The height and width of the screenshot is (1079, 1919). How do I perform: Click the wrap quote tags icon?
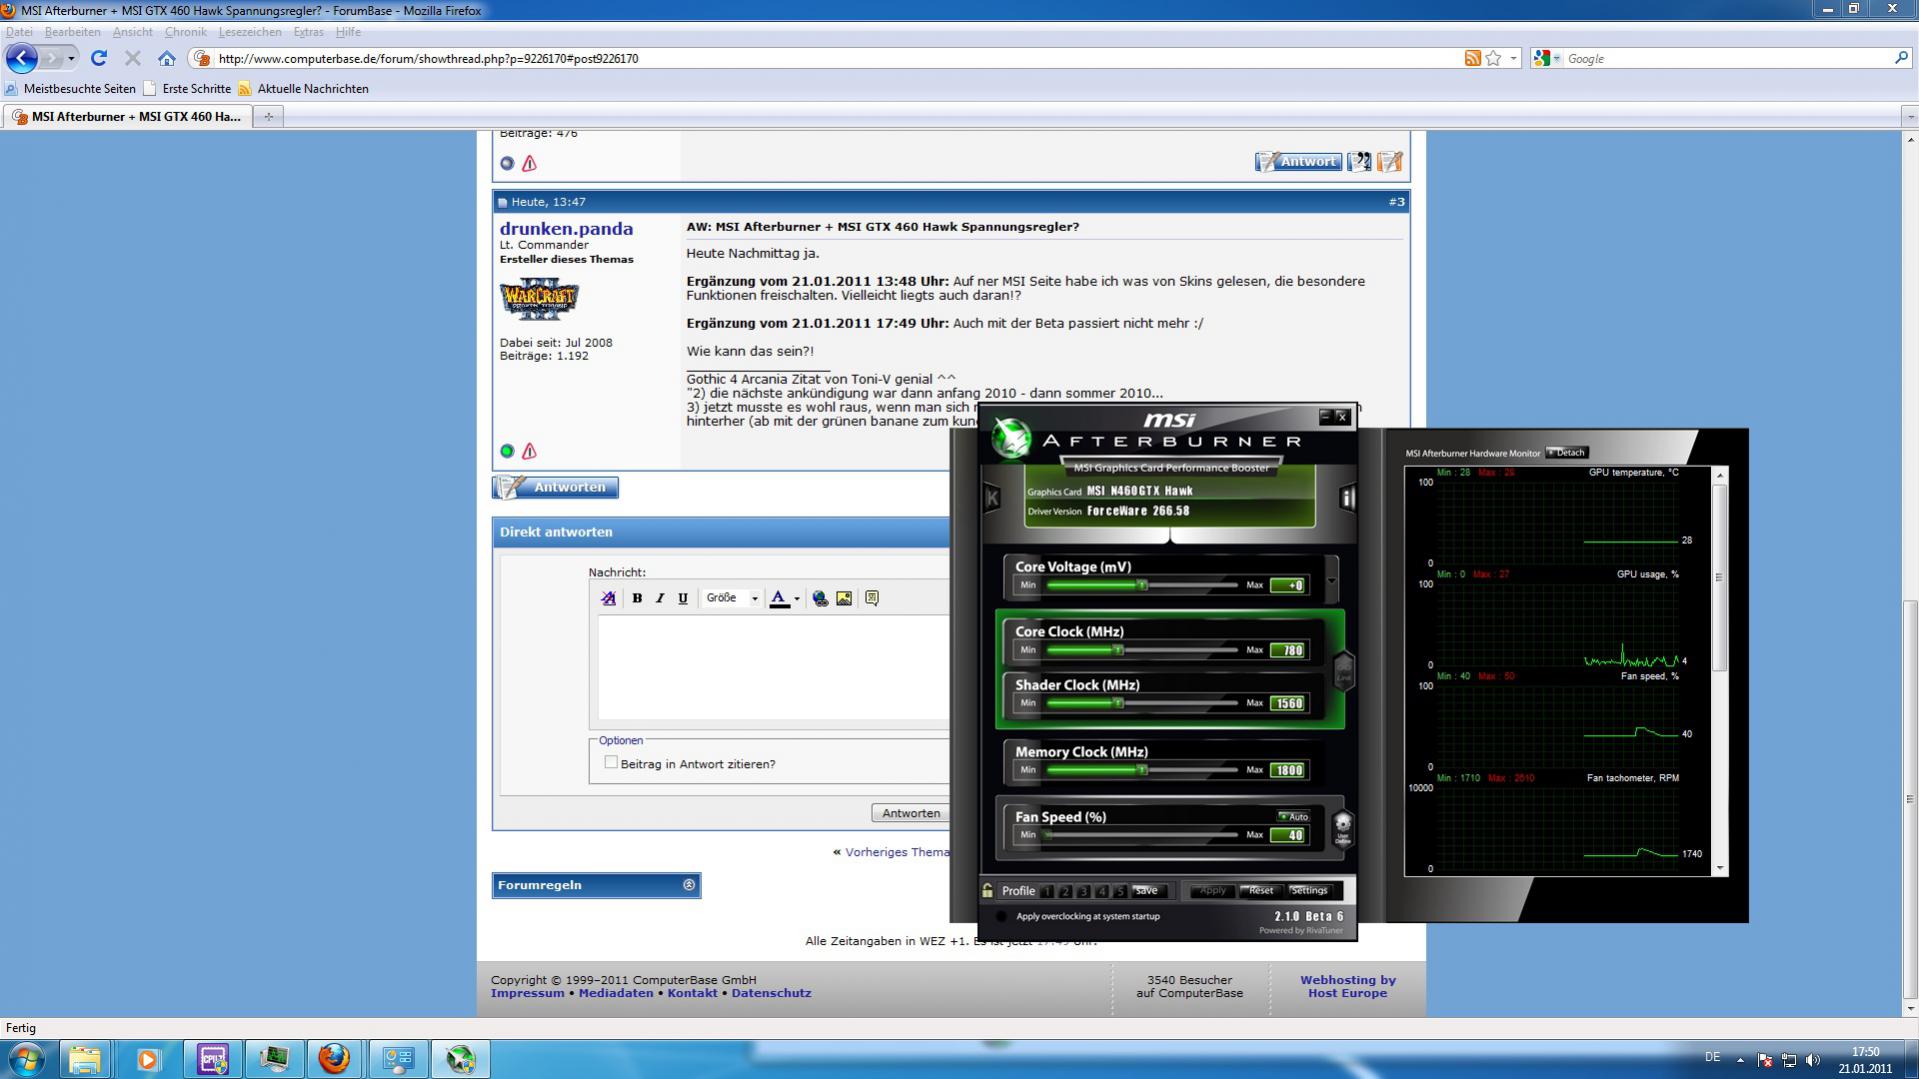872,598
